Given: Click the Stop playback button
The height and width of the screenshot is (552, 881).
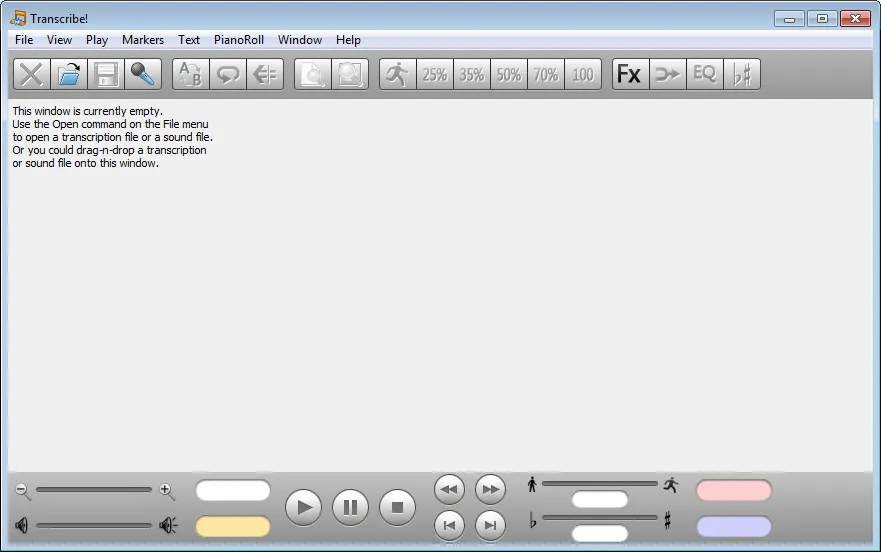Looking at the screenshot, I should click(x=397, y=508).
